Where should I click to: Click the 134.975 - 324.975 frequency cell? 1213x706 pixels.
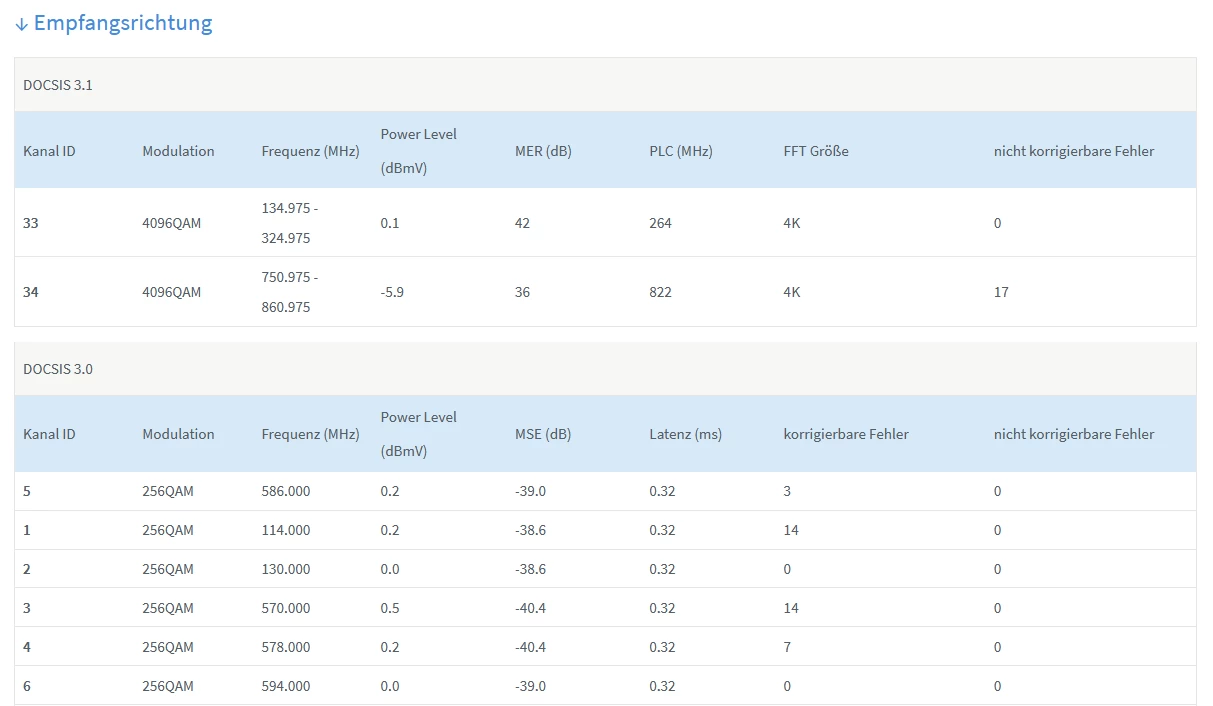click(x=286, y=223)
